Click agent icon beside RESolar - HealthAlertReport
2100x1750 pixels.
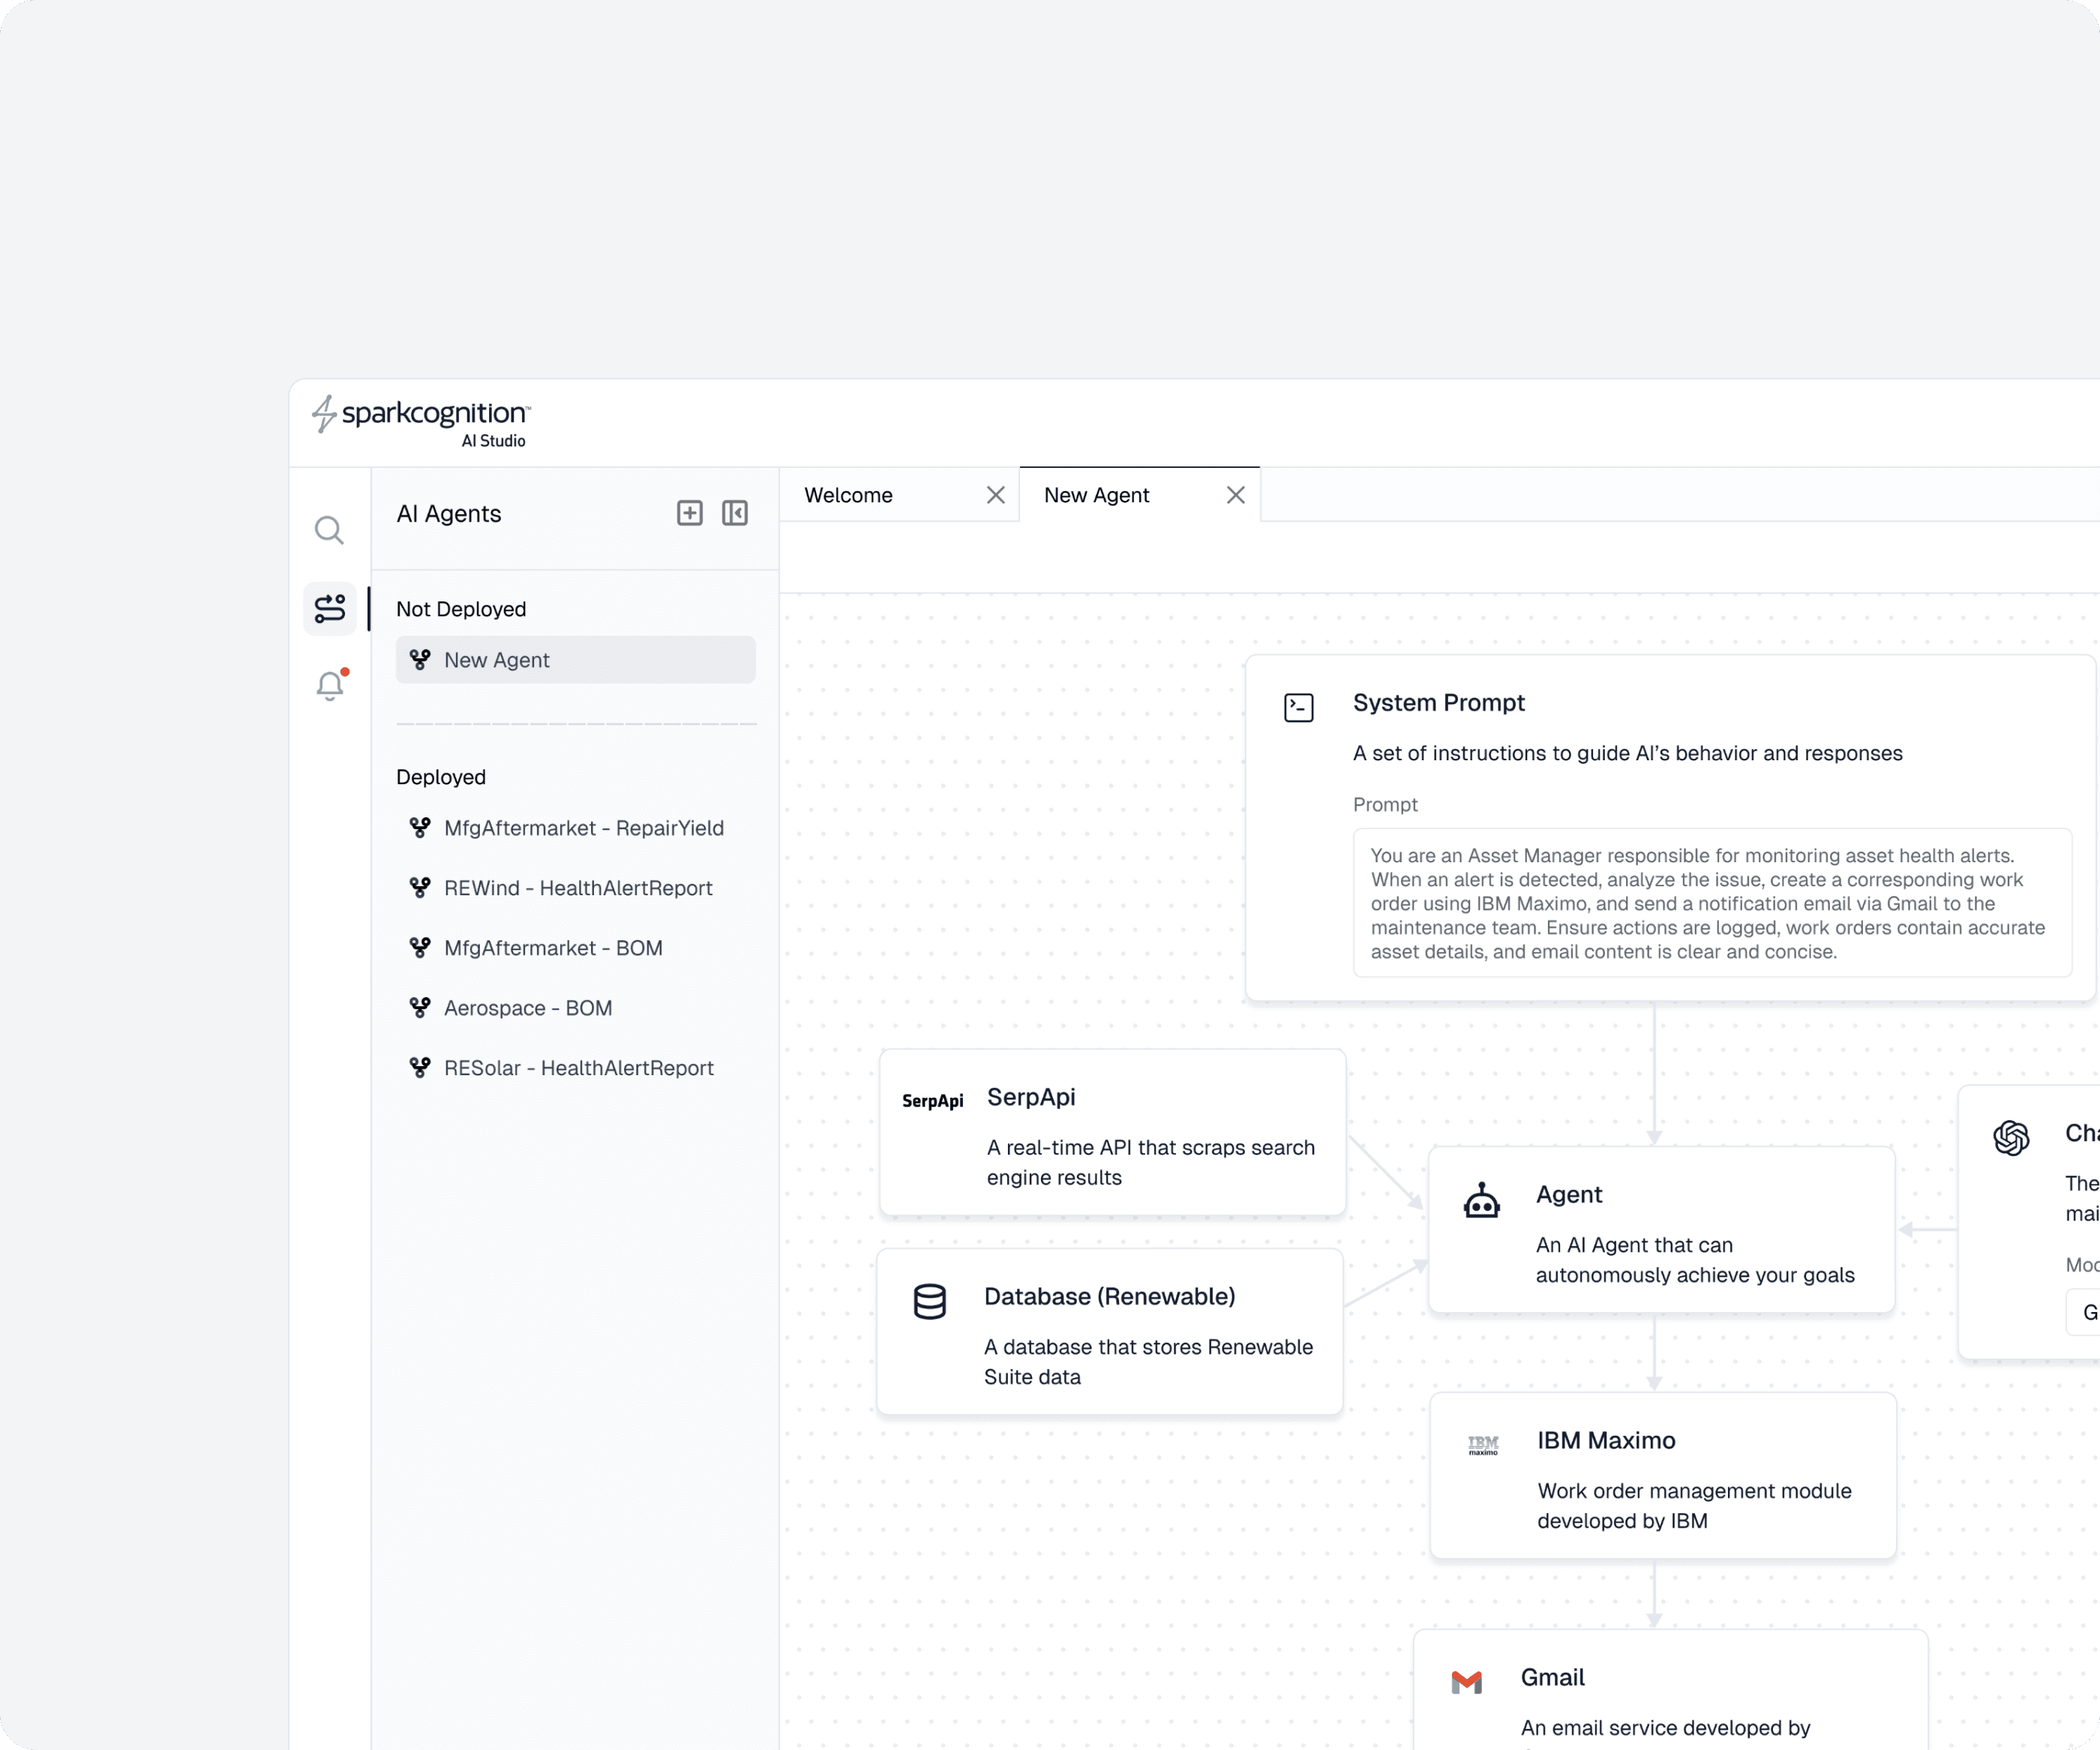pyautogui.click(x=420, y=1067)
